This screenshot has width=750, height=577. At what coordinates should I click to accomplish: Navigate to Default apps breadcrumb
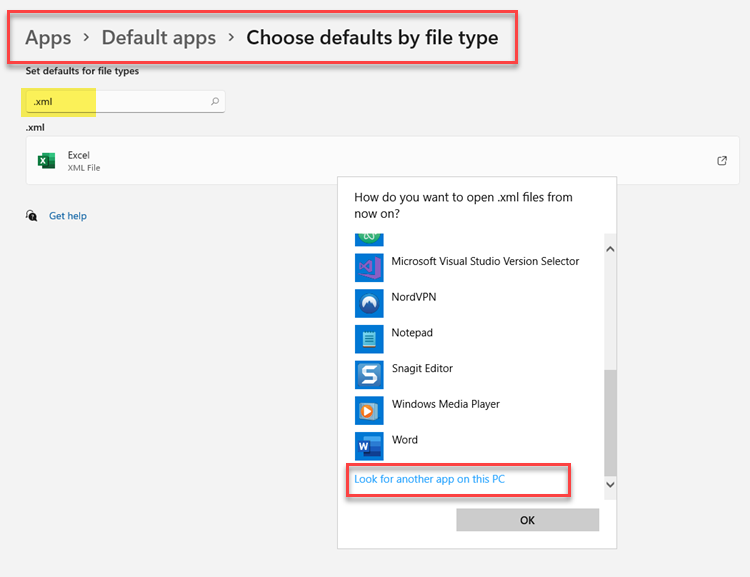tap(158, 38)
